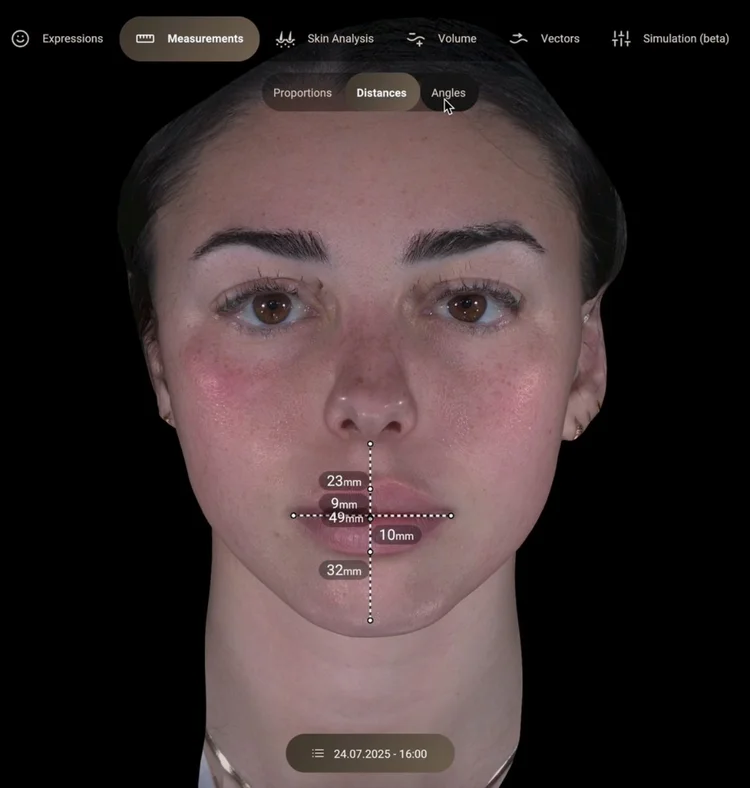Click the Measurements ruler icon
The image size is (750, 788).
click(145, 39)
